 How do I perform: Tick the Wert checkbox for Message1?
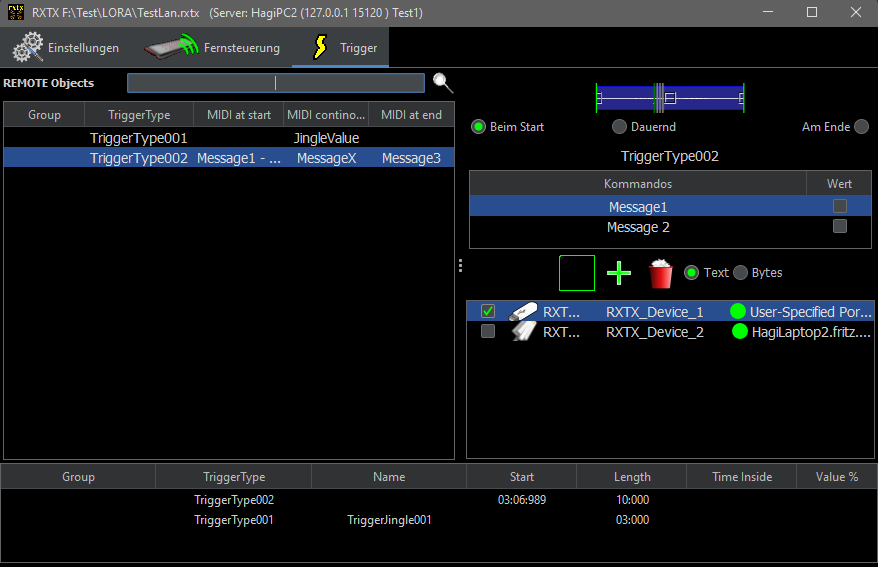(x=840, y=207)
